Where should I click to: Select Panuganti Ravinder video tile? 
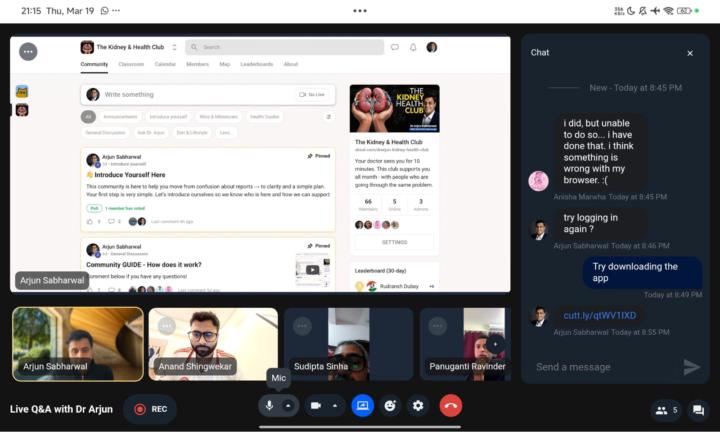[x=465, y=344]
